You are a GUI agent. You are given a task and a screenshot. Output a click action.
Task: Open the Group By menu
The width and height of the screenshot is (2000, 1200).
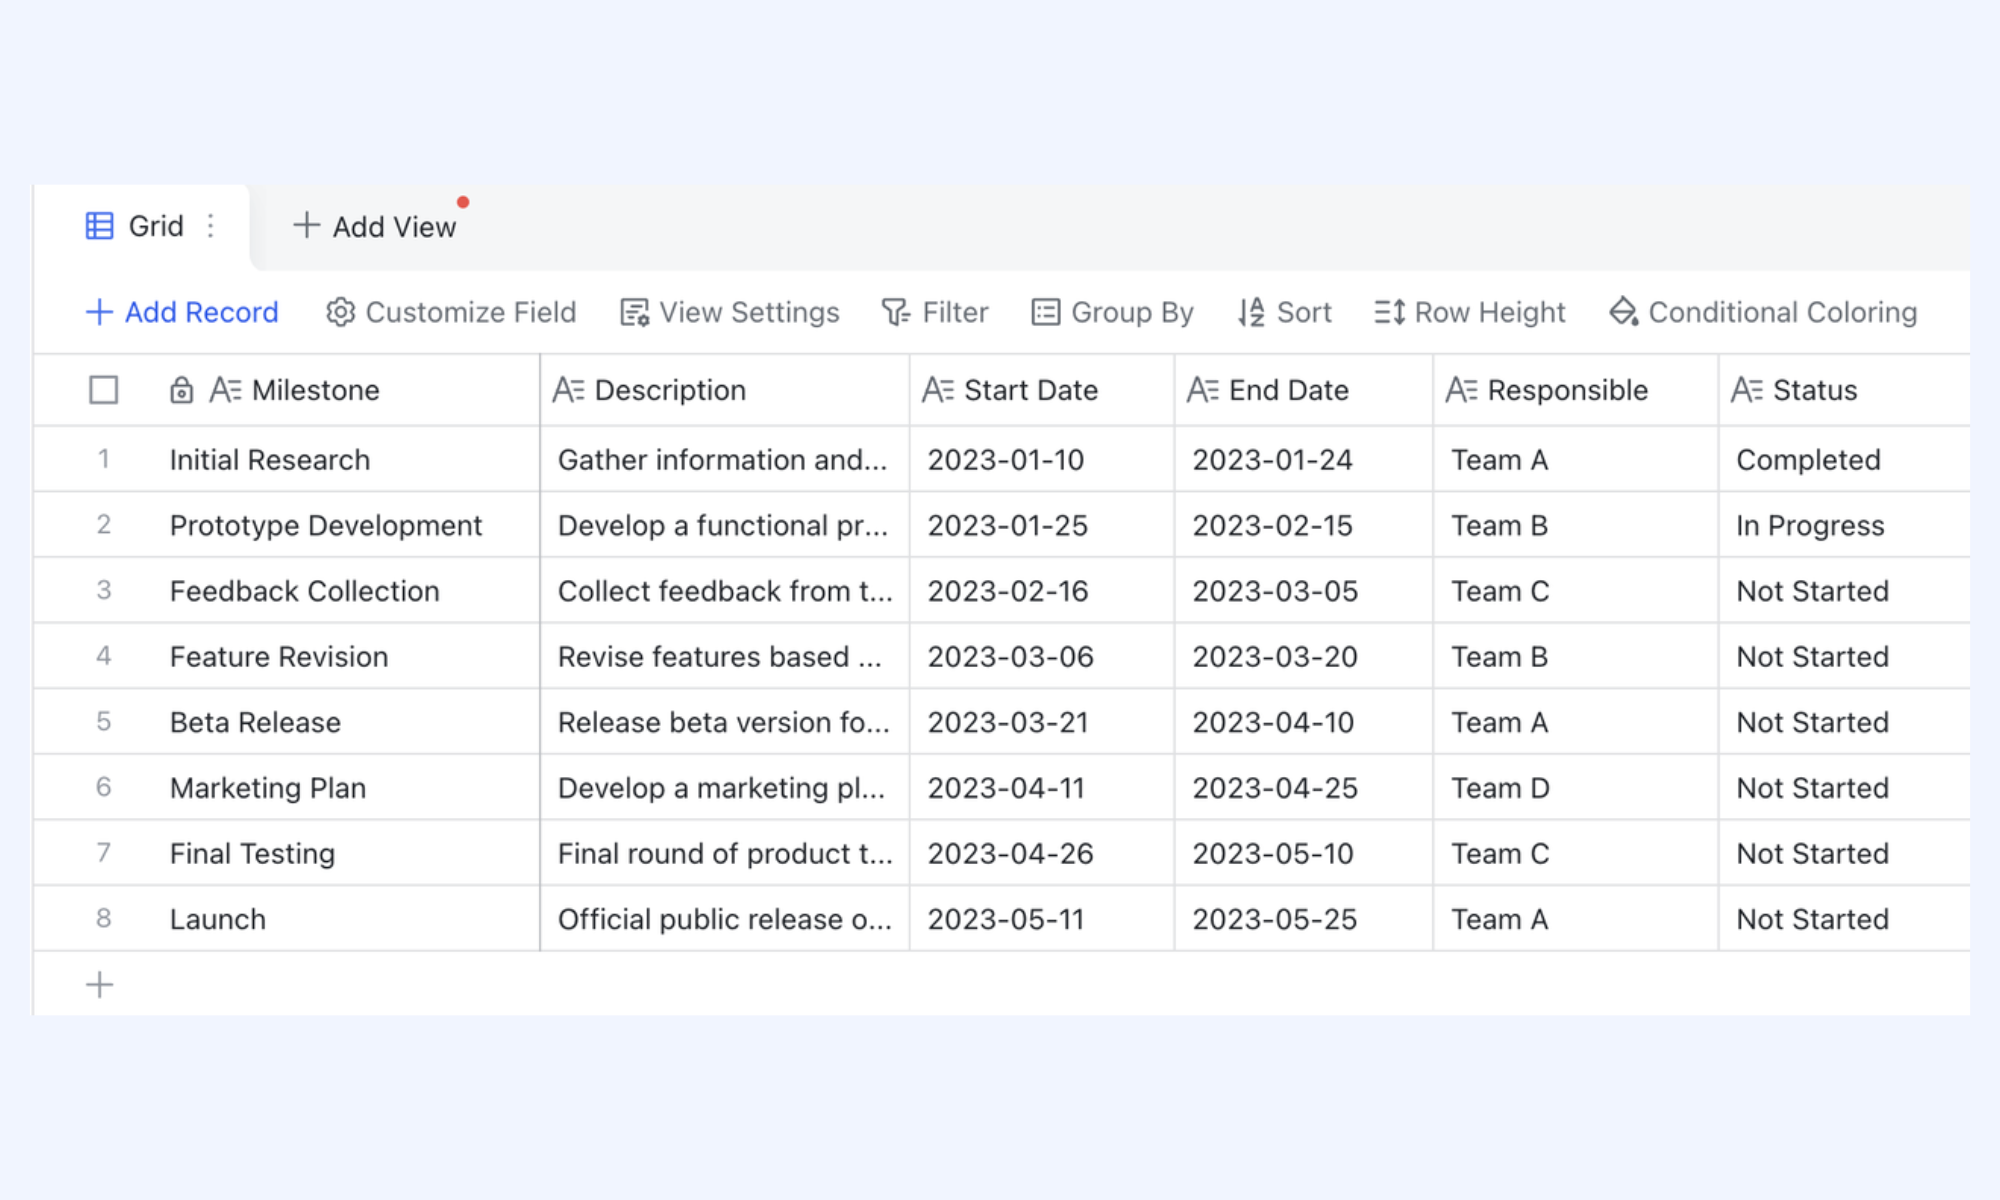pos(1113,312)
